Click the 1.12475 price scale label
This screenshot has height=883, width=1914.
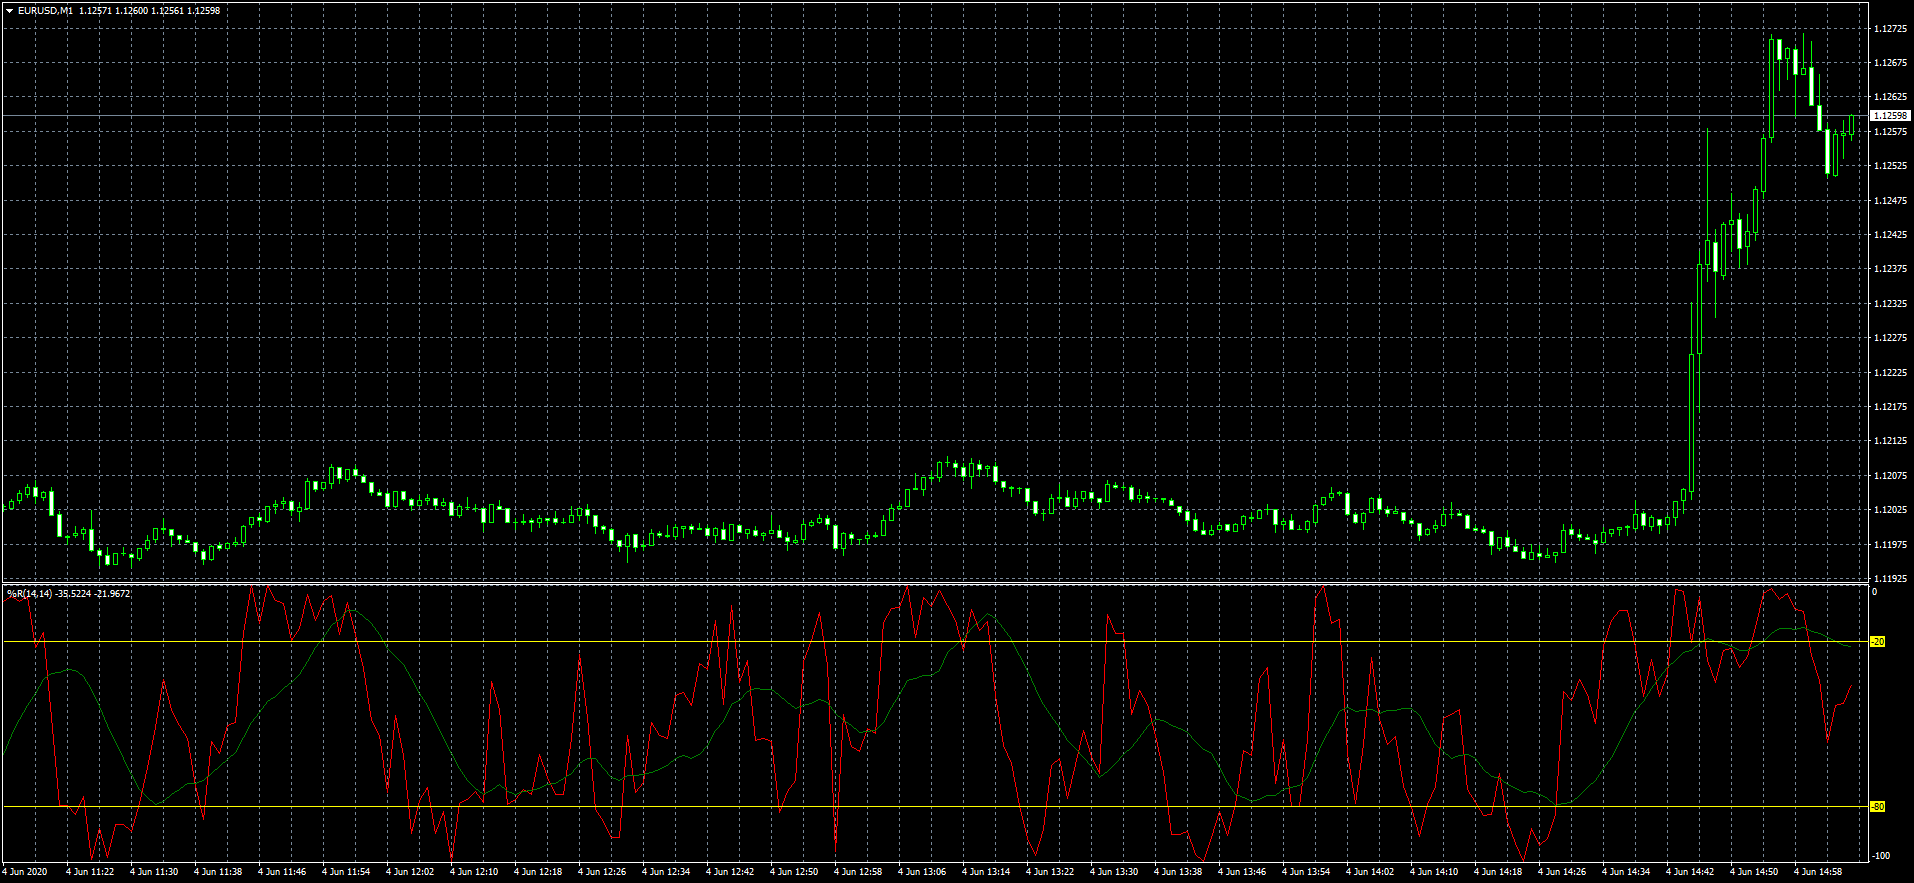coord(1889,201)
